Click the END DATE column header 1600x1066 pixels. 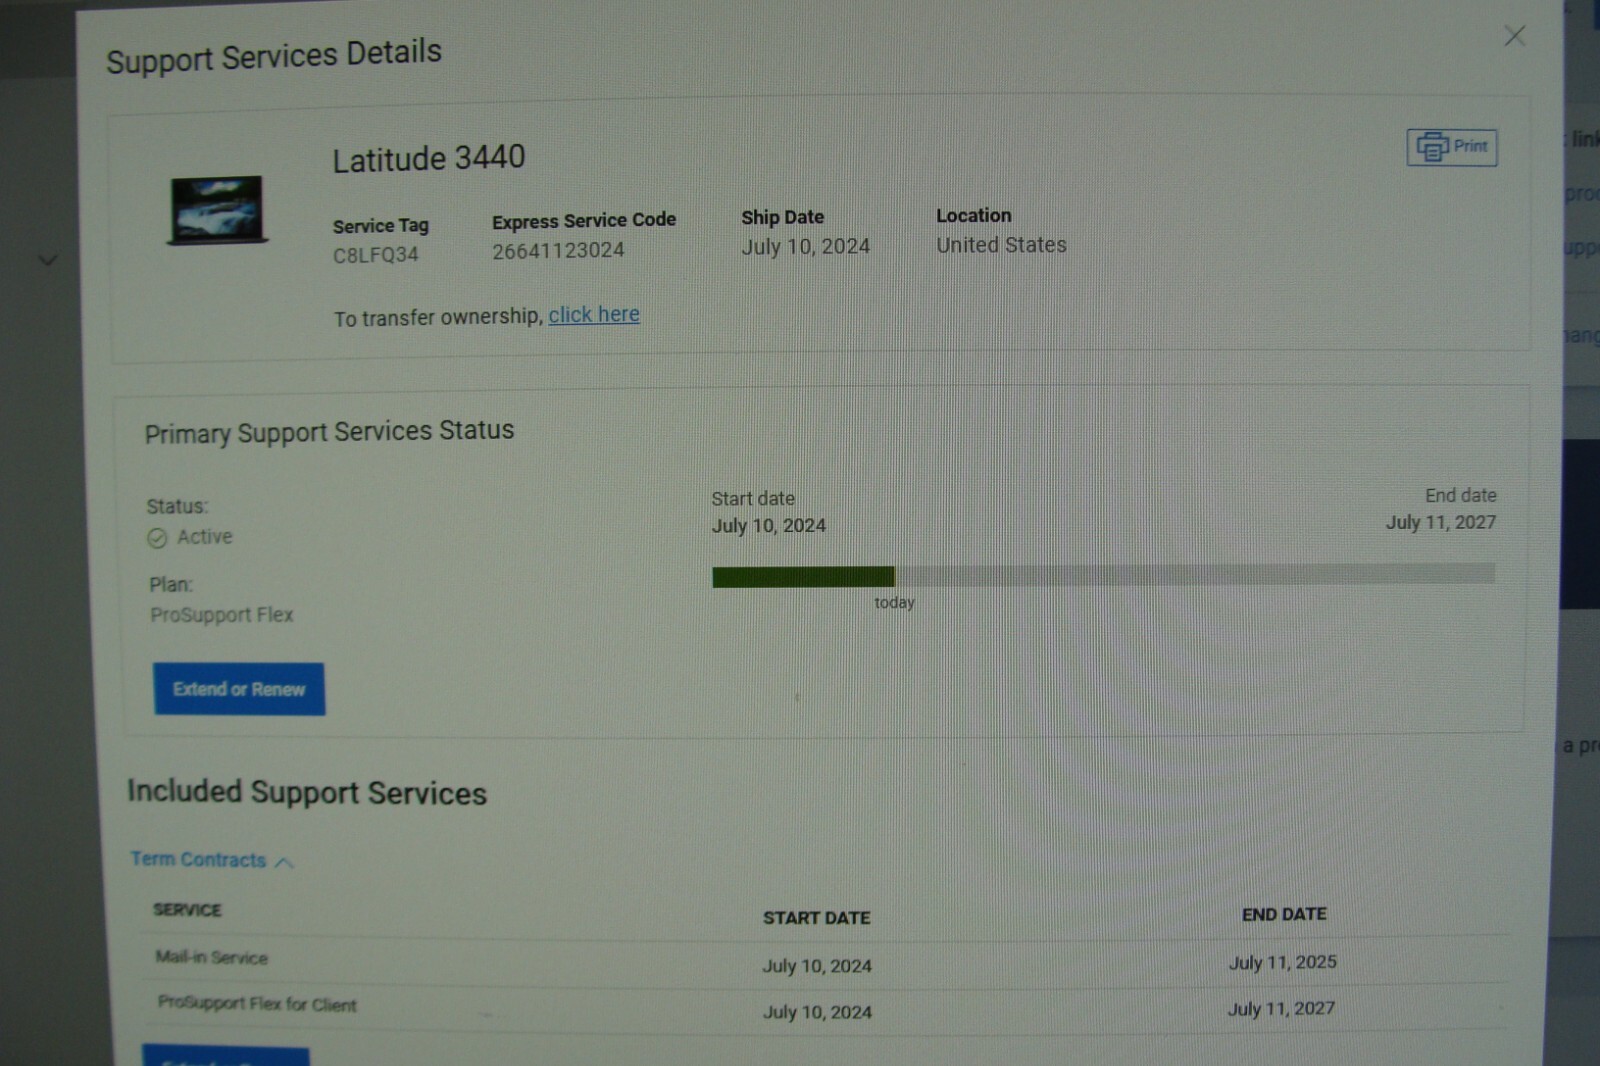(1284, 914)
